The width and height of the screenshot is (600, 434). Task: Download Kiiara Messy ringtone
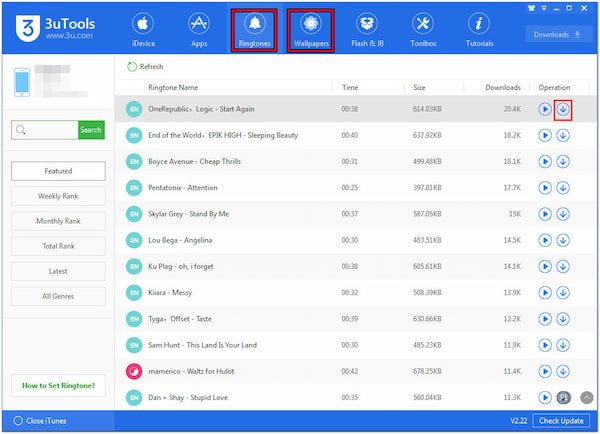click(563, 293)
